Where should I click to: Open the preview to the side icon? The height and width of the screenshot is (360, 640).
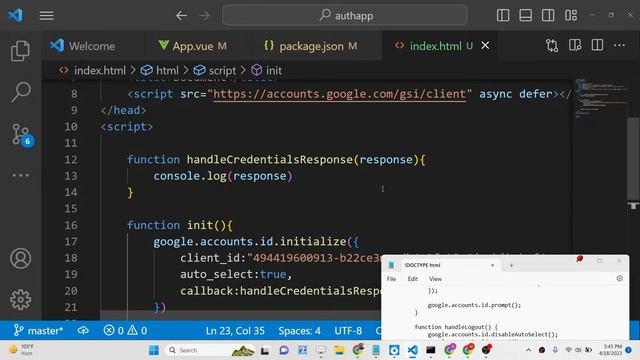(575, 45)
